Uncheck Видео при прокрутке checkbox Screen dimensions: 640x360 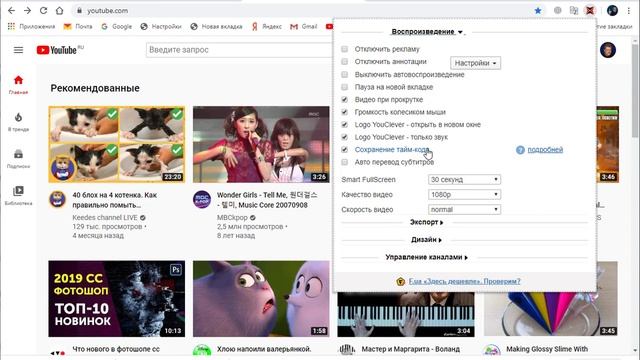(x=344, y=100)
